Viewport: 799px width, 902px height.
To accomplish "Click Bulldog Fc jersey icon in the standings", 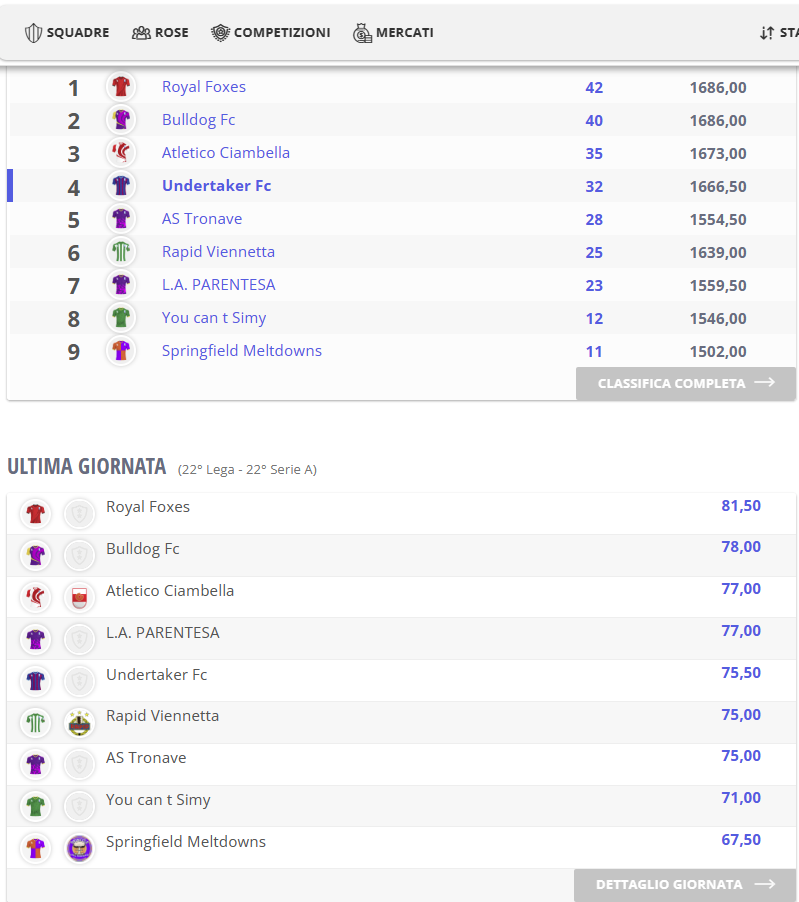I will [121, 120].
